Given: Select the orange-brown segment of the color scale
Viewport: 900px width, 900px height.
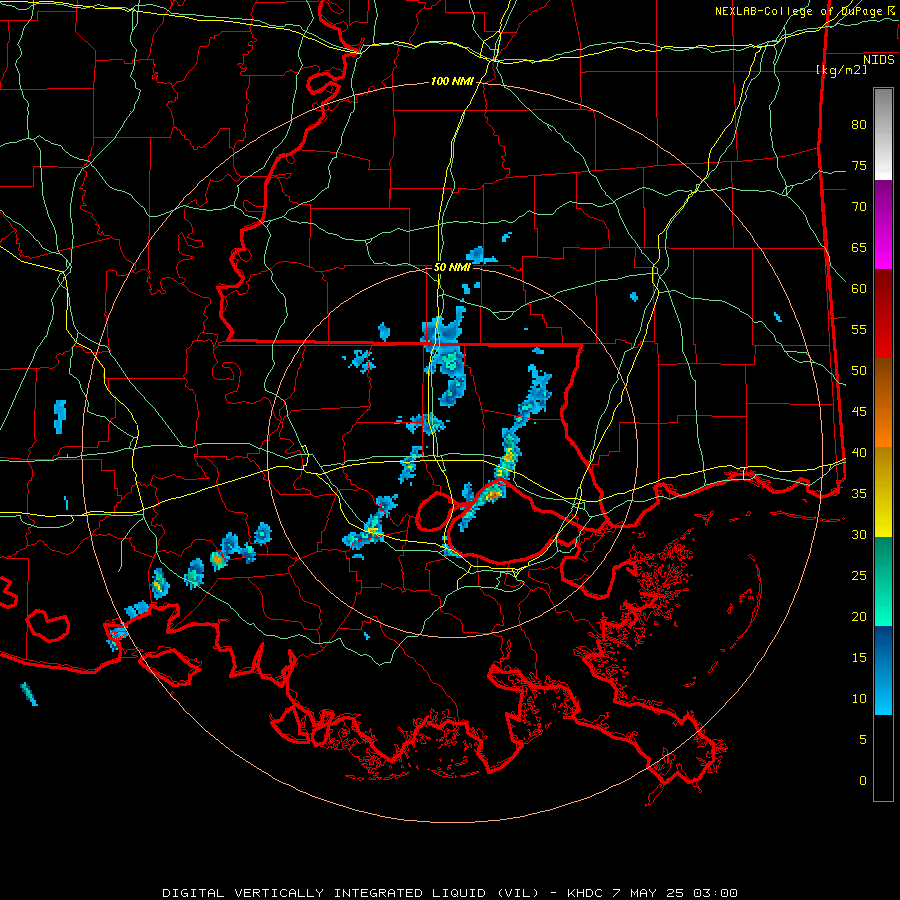Looking at the screenshot, I should click(883, 403).
